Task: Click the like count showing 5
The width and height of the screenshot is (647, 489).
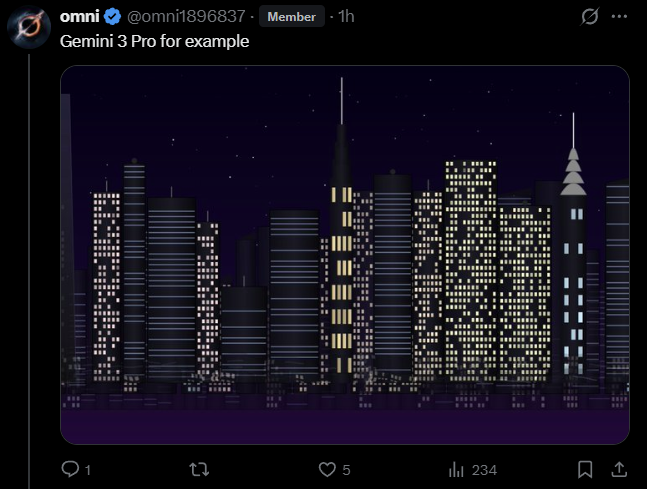Action: [346, 470]
